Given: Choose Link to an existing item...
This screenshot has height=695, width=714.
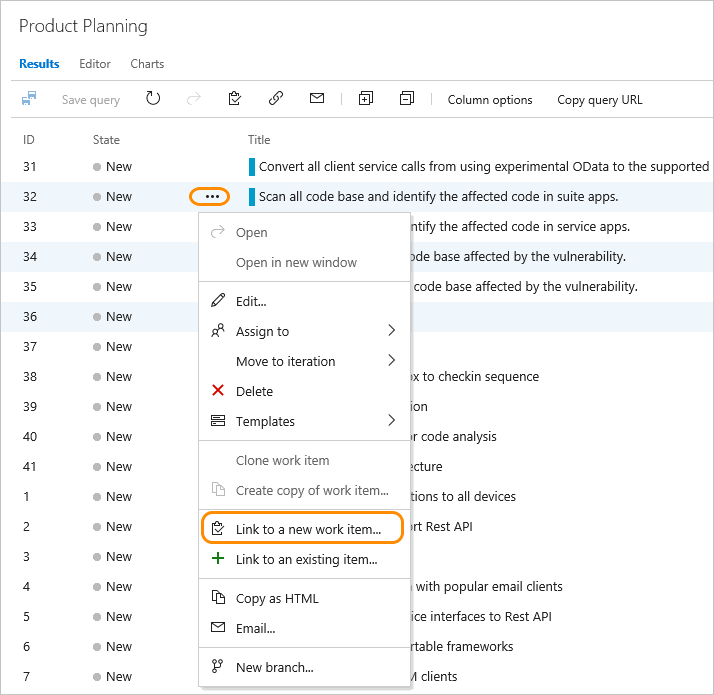Looking at the screenshot, I should (x=305, y=559).
